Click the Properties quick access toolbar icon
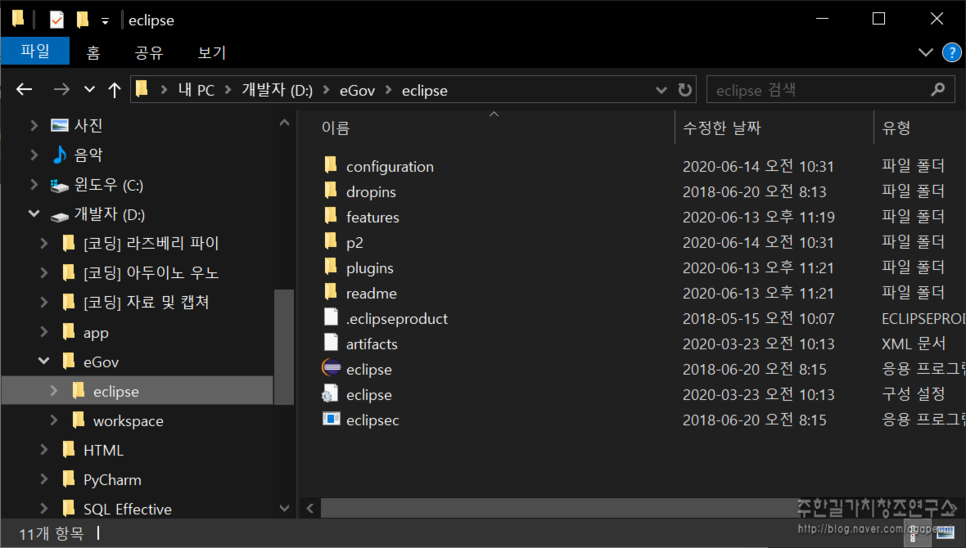 (56, 20)
